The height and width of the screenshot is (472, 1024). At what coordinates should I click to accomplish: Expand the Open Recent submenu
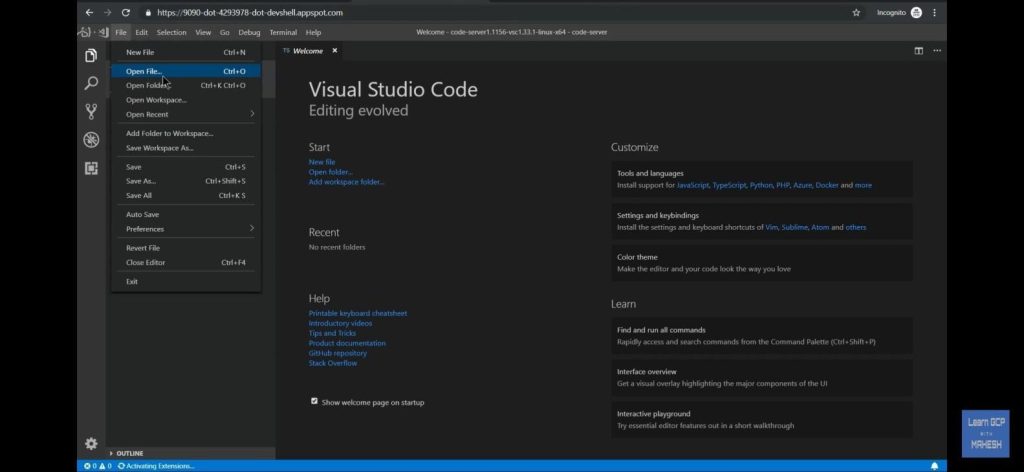click(x=186, y=114)
